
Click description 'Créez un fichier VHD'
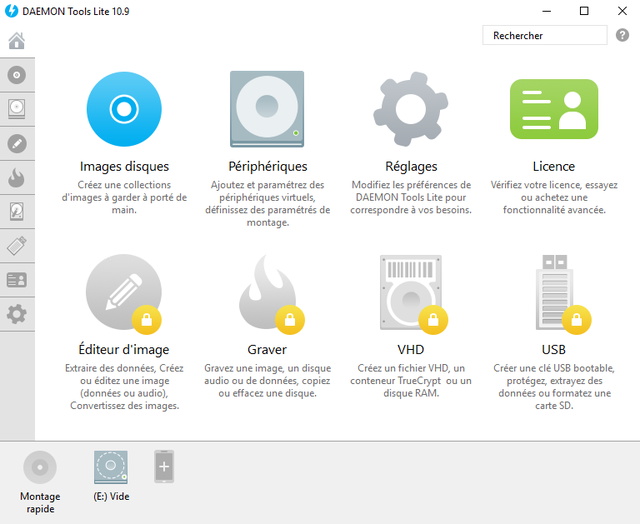(x=411, y=381)
